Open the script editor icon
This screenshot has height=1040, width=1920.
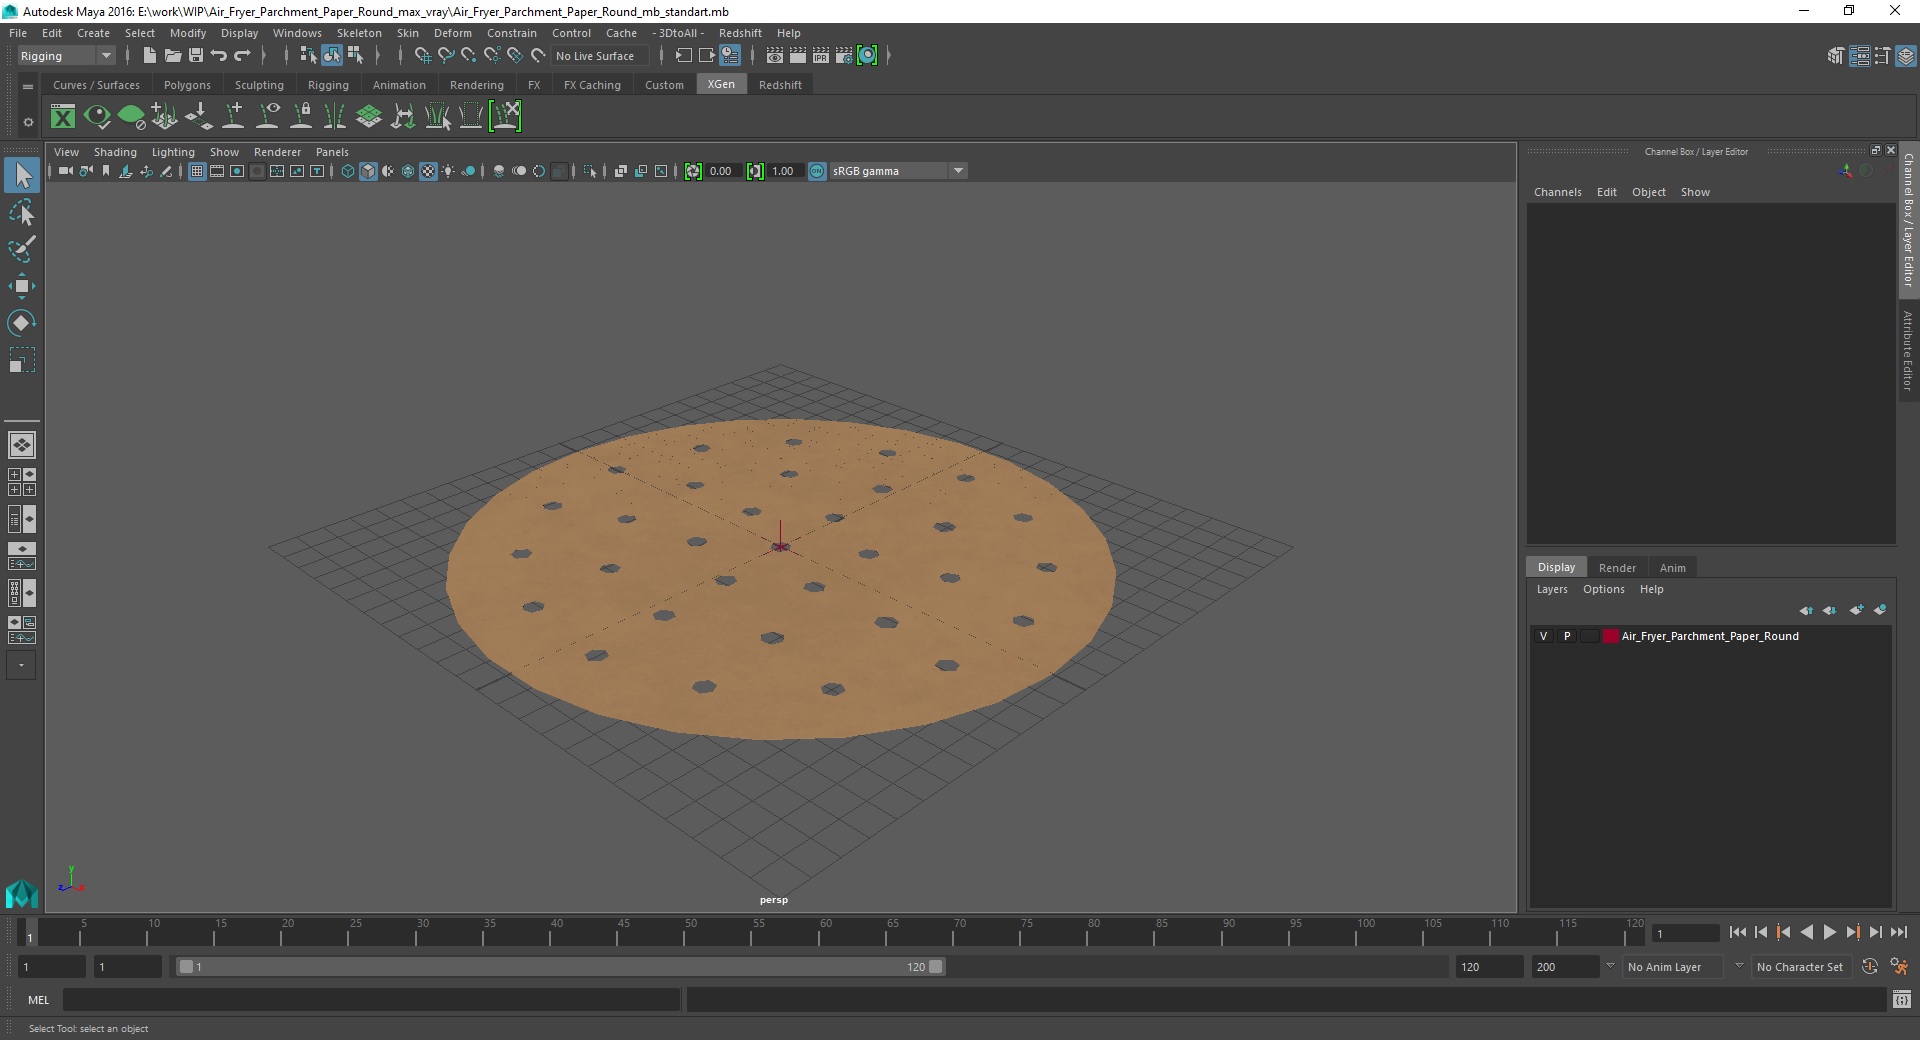point(1902,999)
